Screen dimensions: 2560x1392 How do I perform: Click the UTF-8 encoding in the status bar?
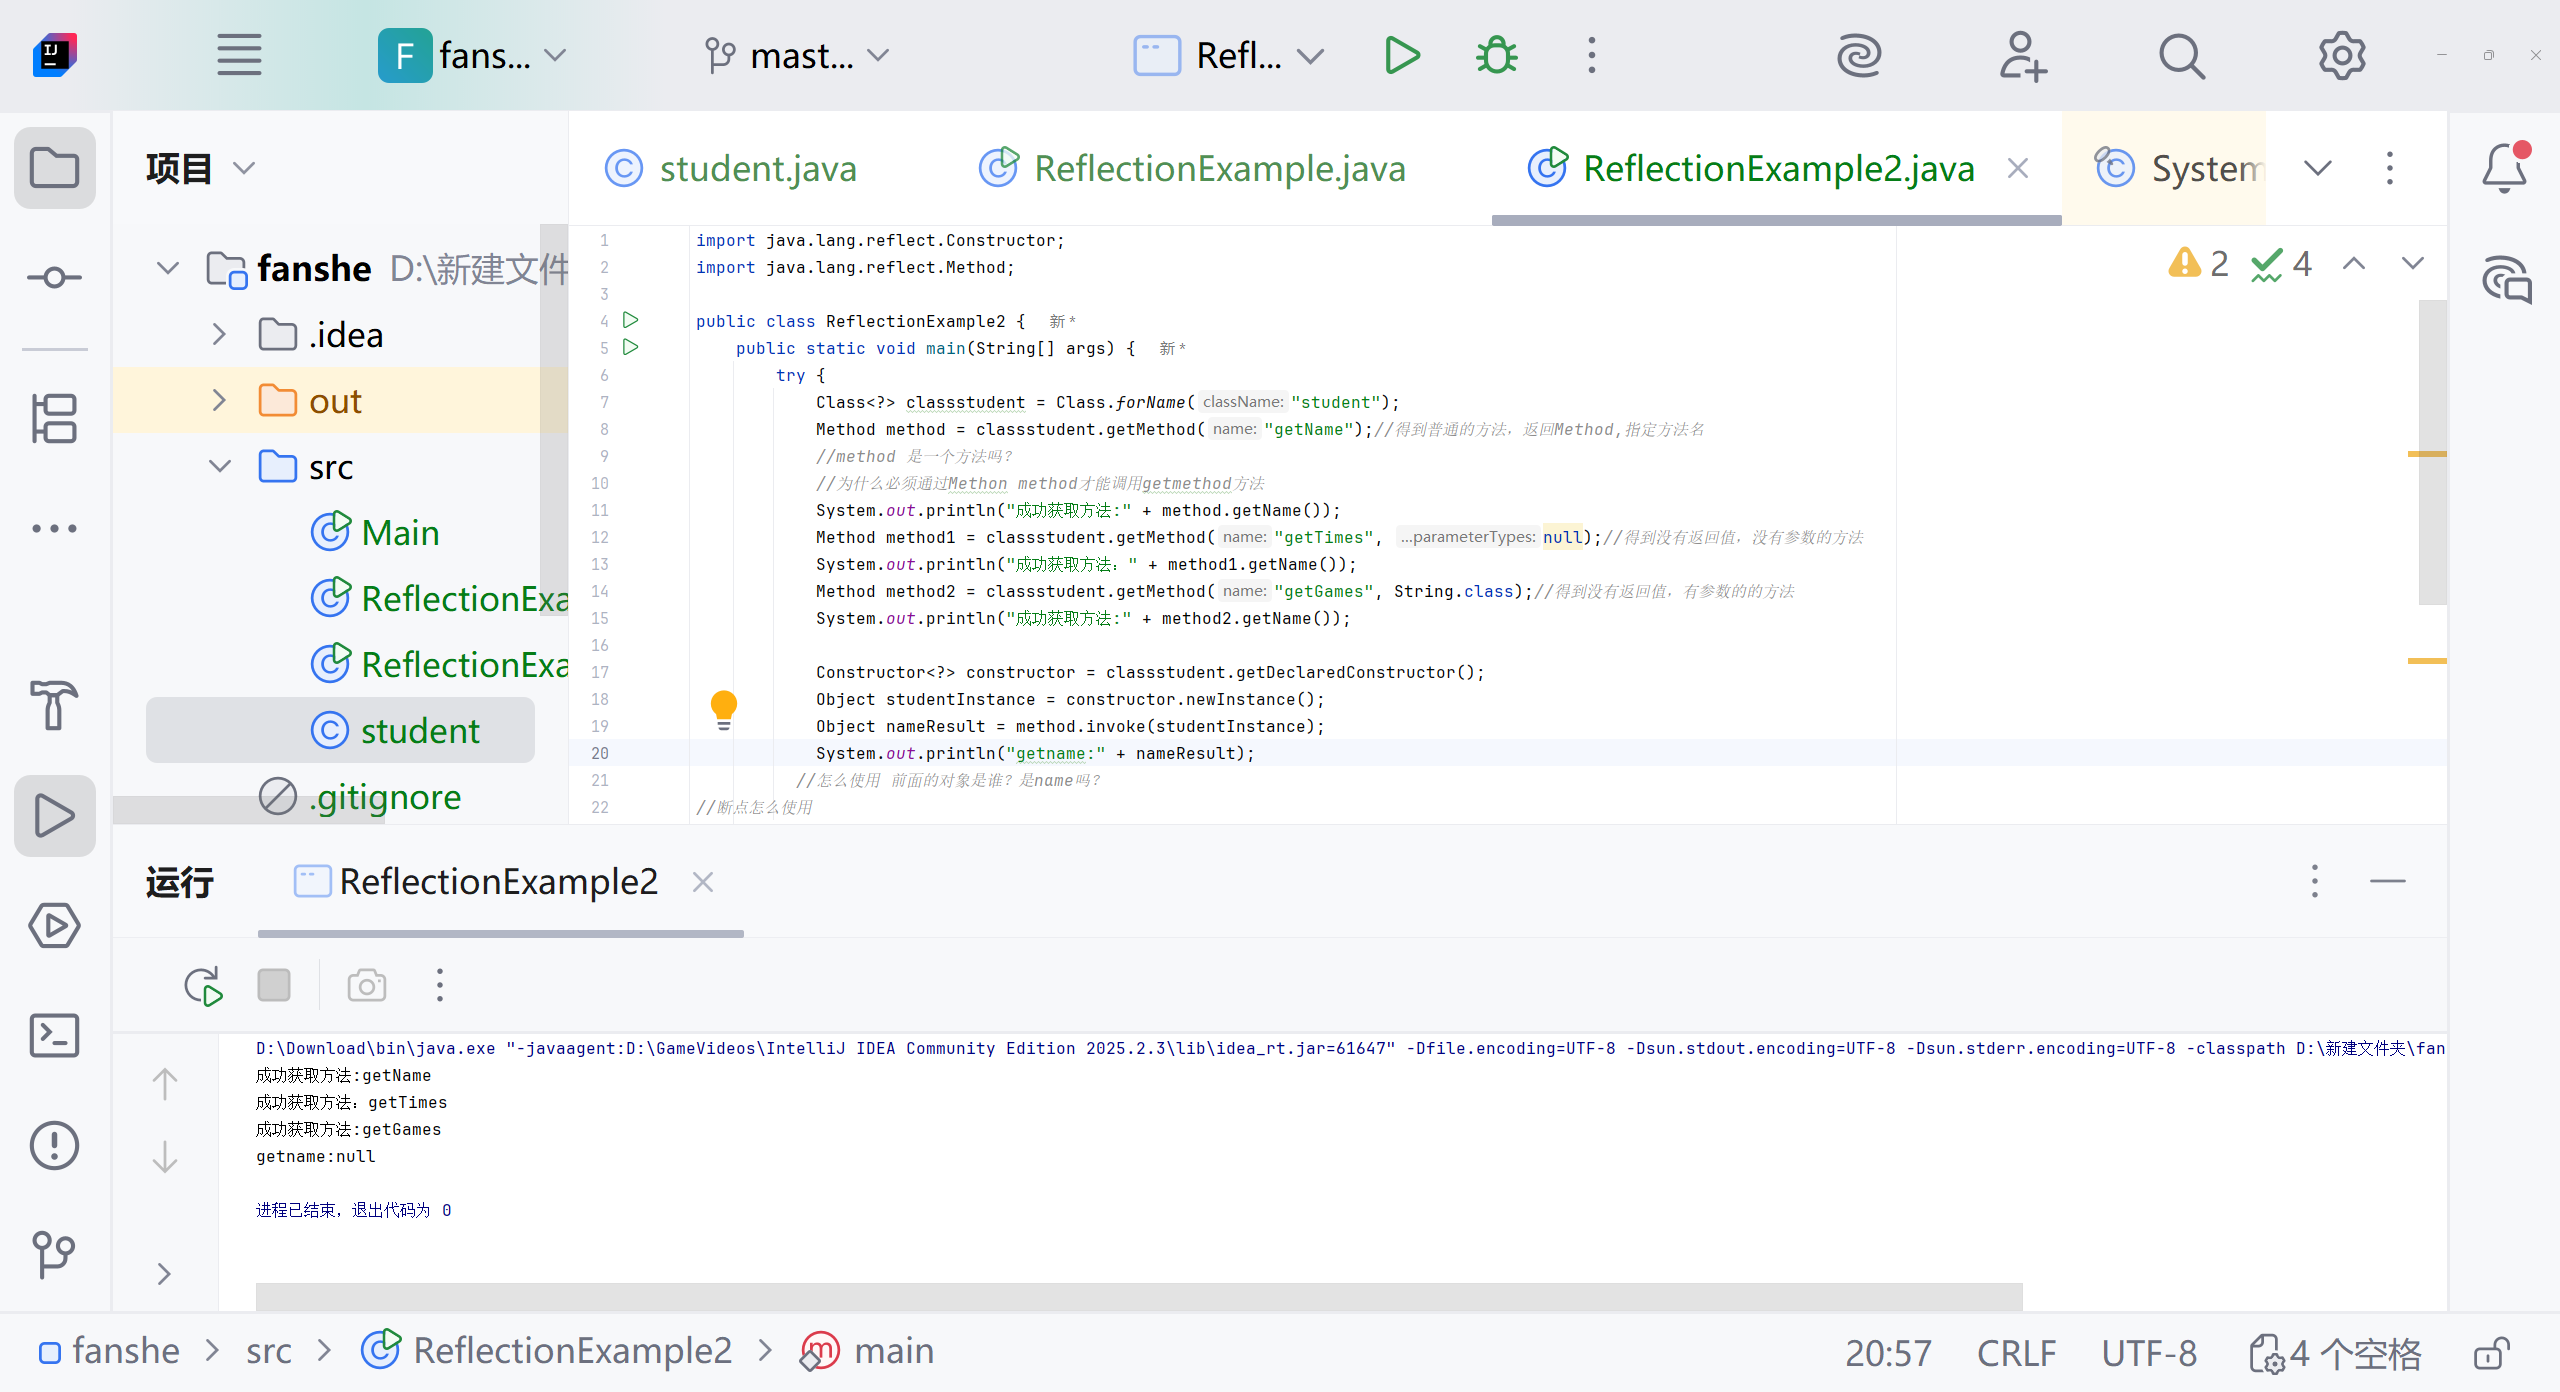pos(2148,1353)
